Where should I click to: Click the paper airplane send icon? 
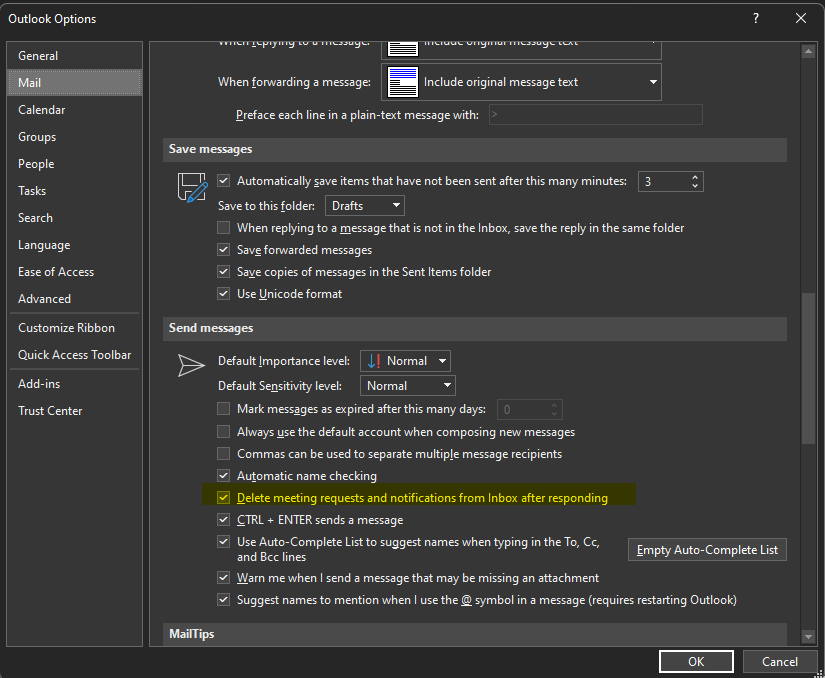click(191, 365)
